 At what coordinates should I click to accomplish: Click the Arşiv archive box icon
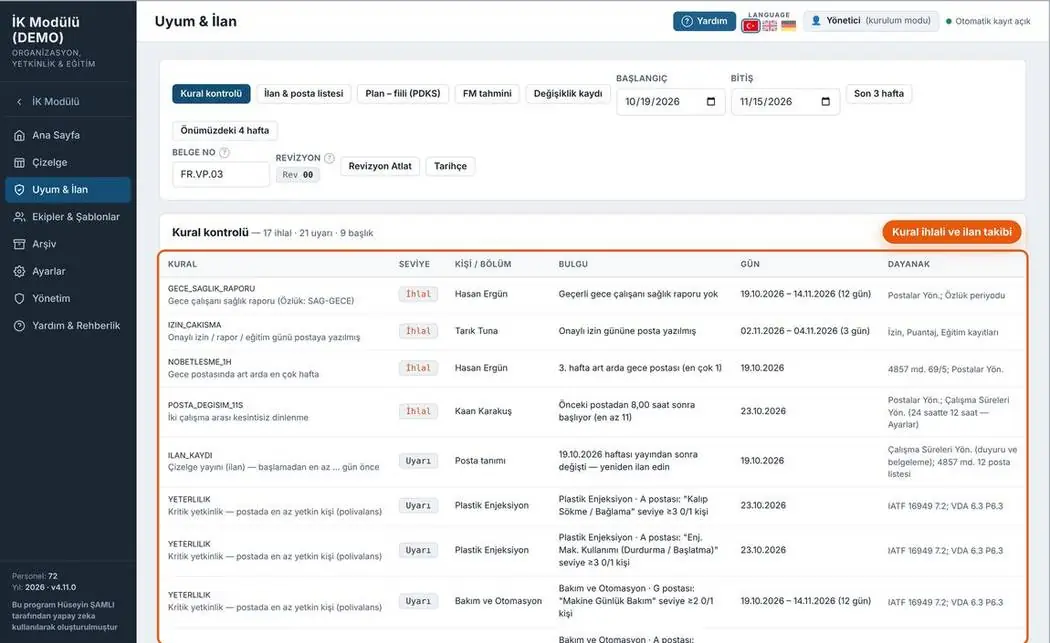click(x=19, y=244)
